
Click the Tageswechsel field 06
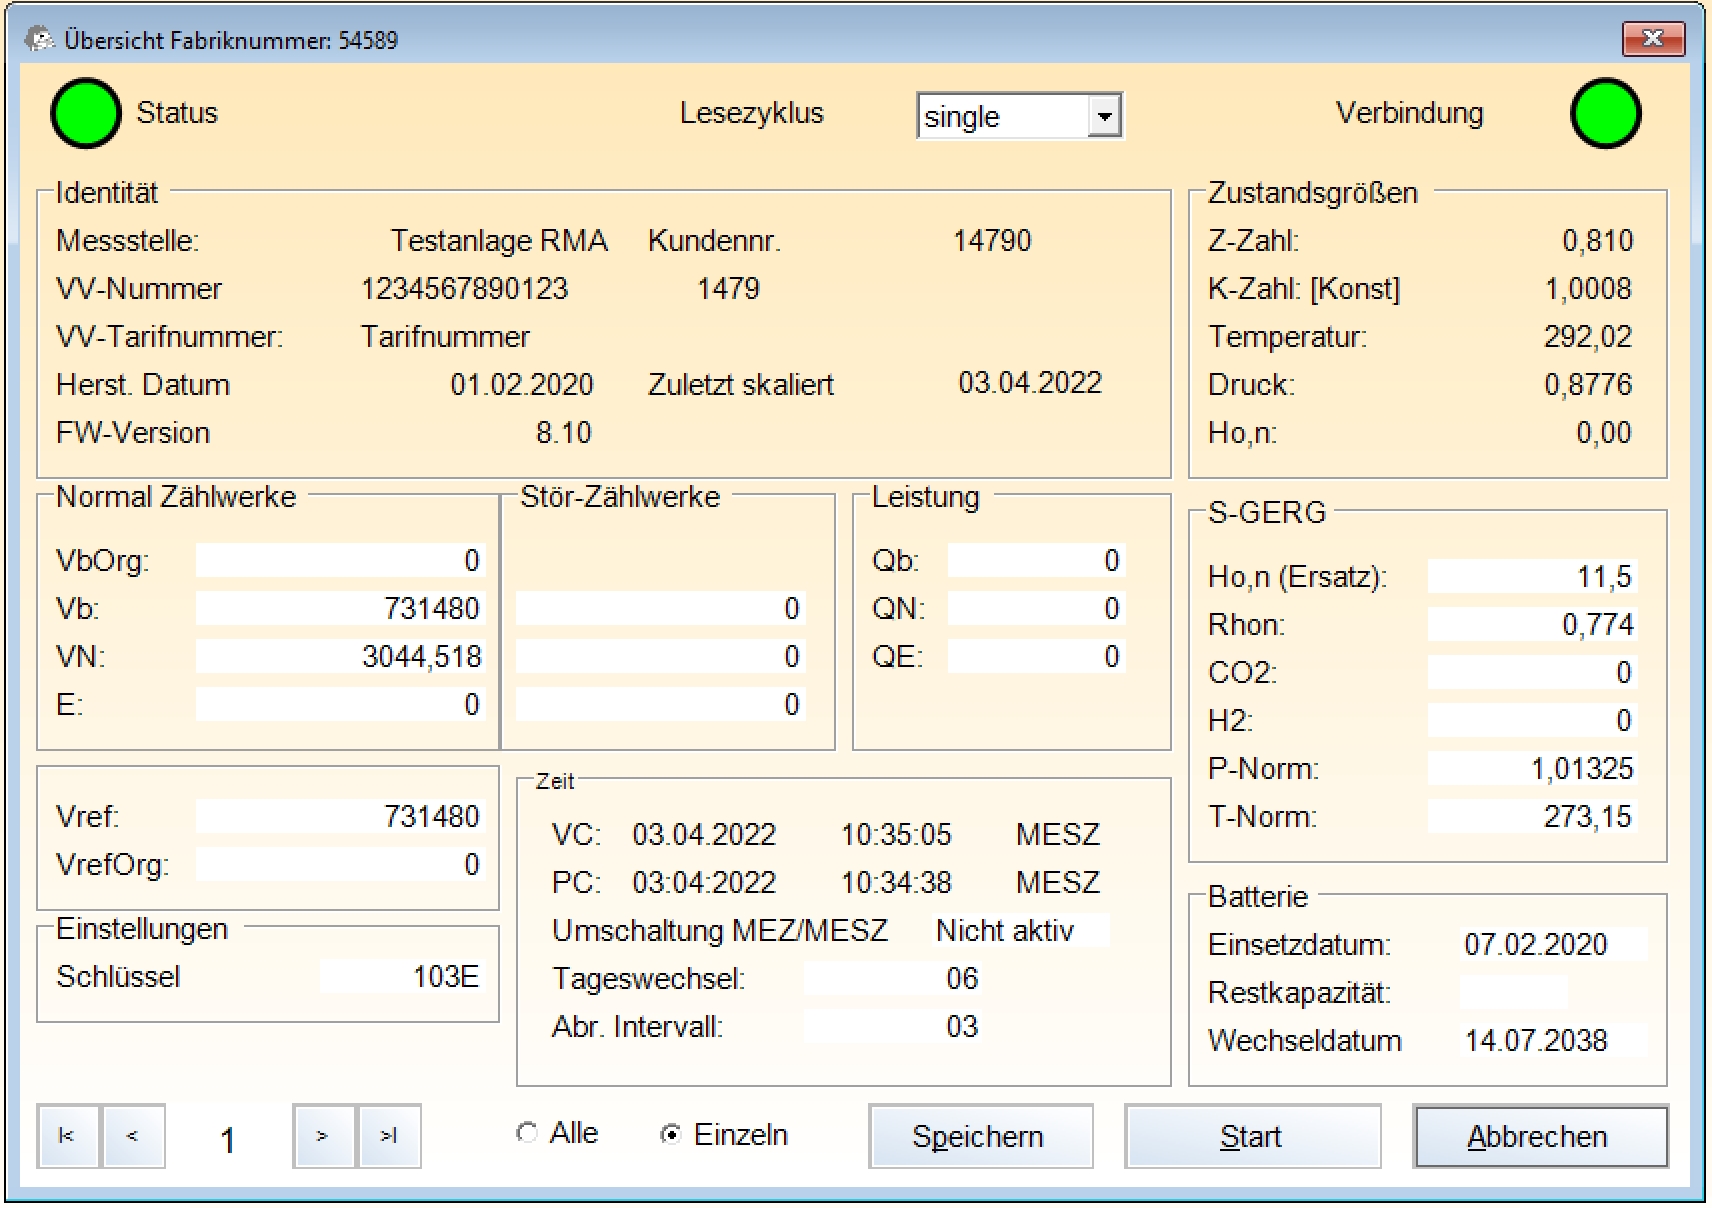click(892, 978)
